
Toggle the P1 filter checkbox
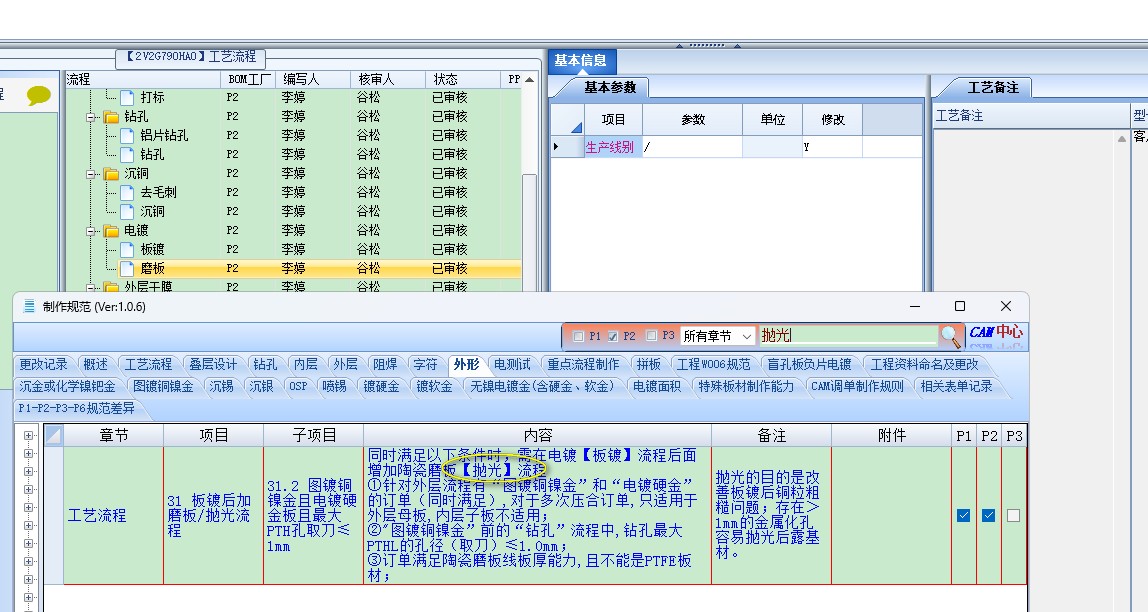click(578, 336)
